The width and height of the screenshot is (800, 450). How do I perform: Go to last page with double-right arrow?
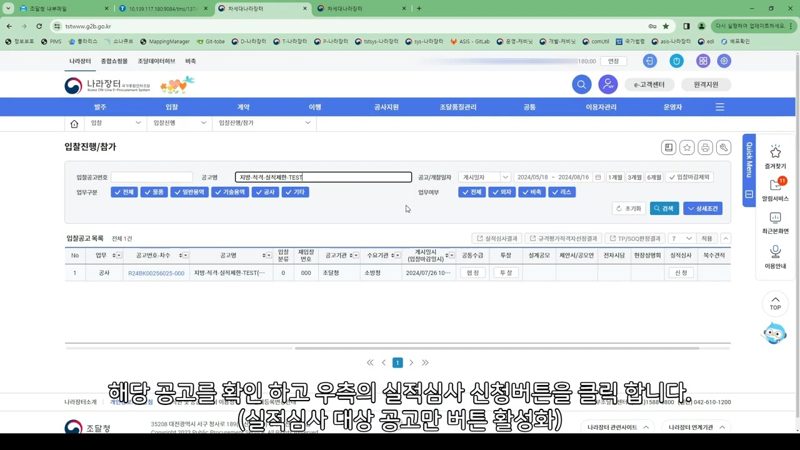[425, 363]
